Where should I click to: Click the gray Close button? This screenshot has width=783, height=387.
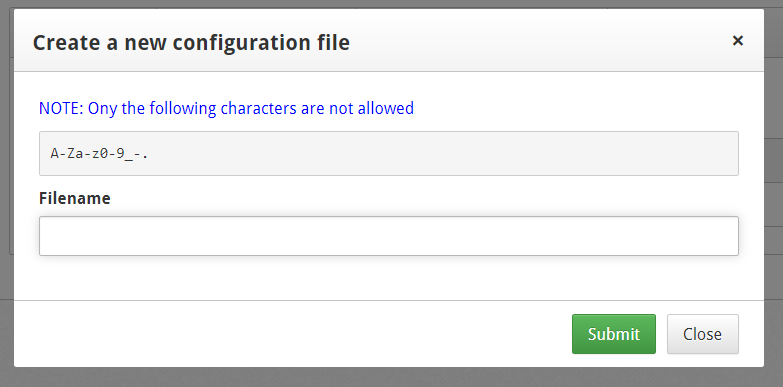pos(703,334)
